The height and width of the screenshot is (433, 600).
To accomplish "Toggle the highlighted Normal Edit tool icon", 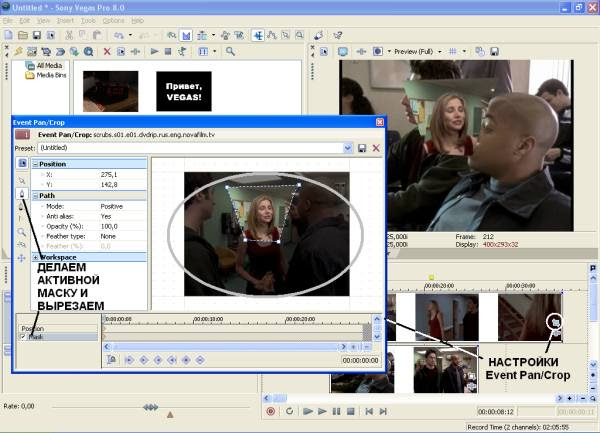I will [x=258, y=36].
